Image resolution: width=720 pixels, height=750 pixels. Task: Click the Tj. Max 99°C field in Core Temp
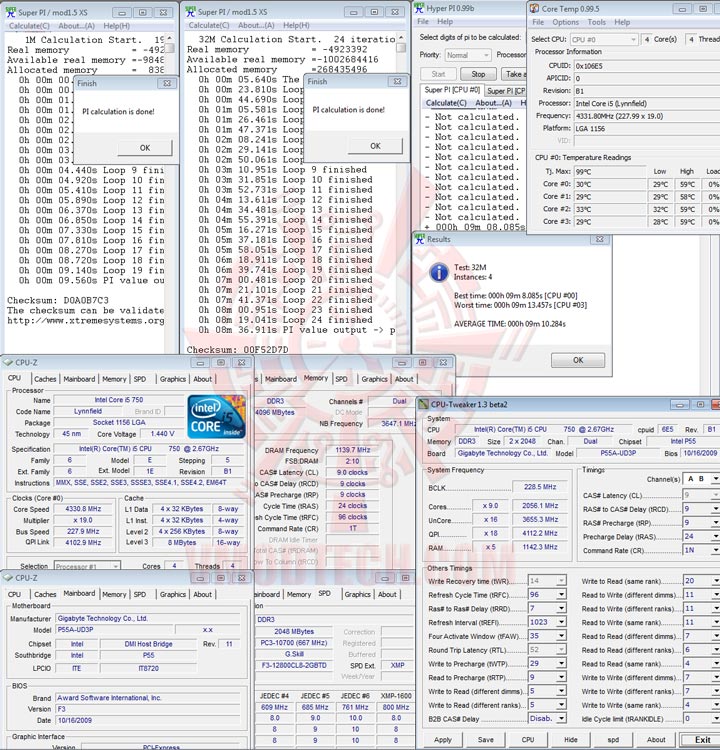(x=609, y=172)
